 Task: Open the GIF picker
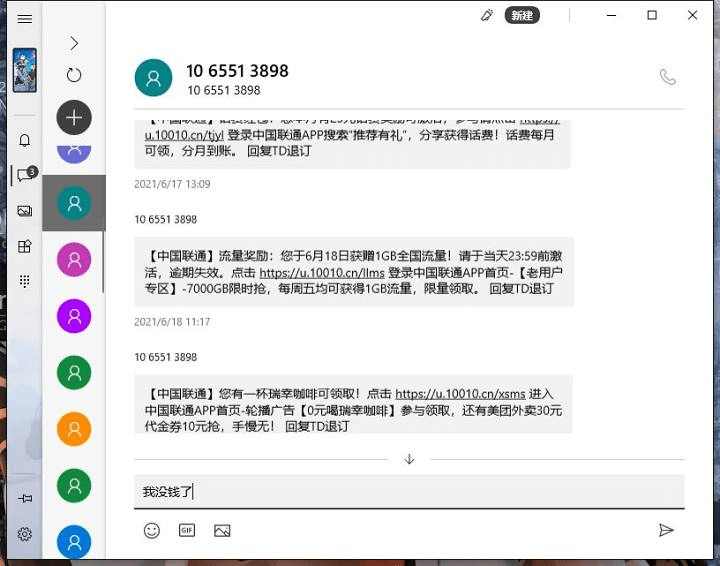point(187,531)
